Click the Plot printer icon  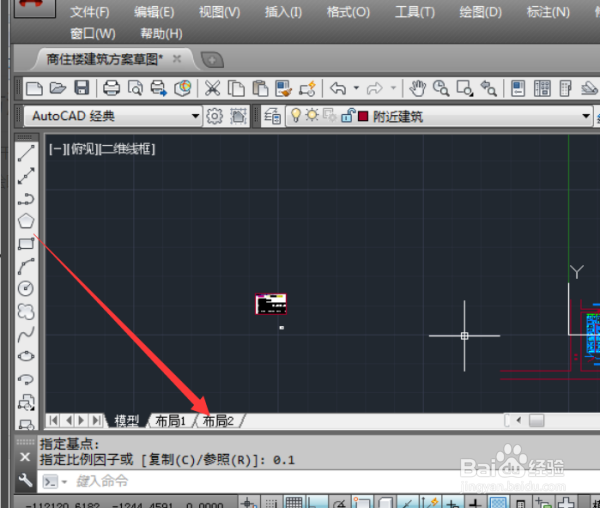pos(111,88)
